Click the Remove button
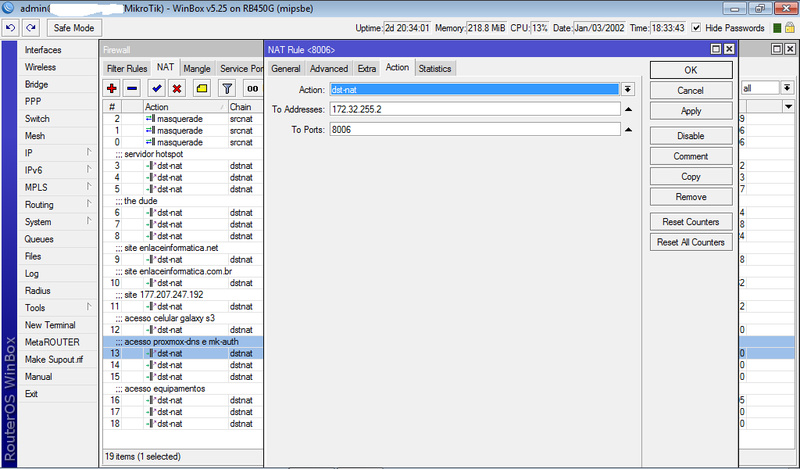Screen dimensions: 800x469 [x=691, y=197]
